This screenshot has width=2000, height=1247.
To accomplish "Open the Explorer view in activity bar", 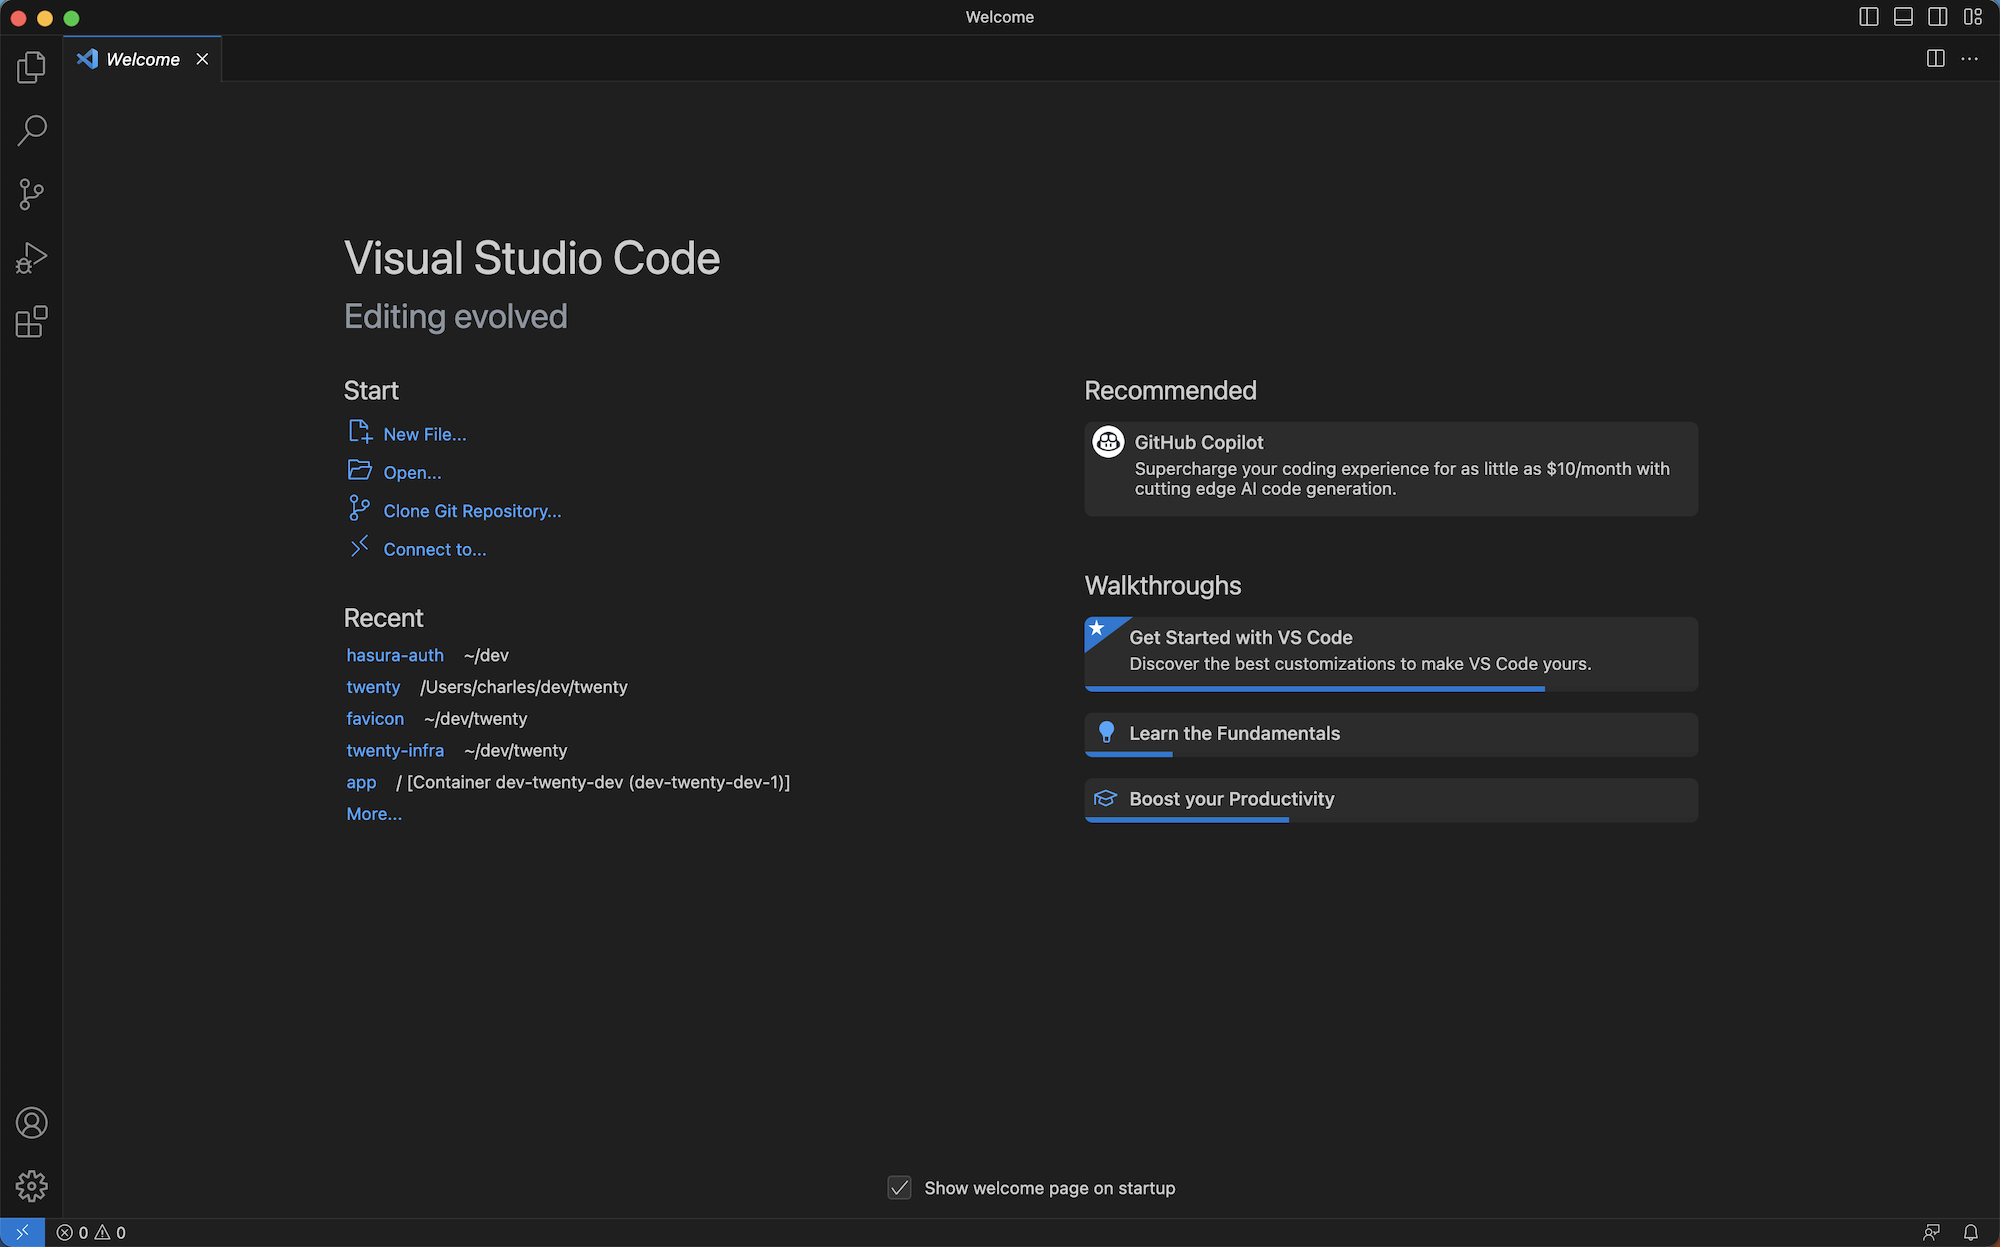I will [x=31, y=67].
